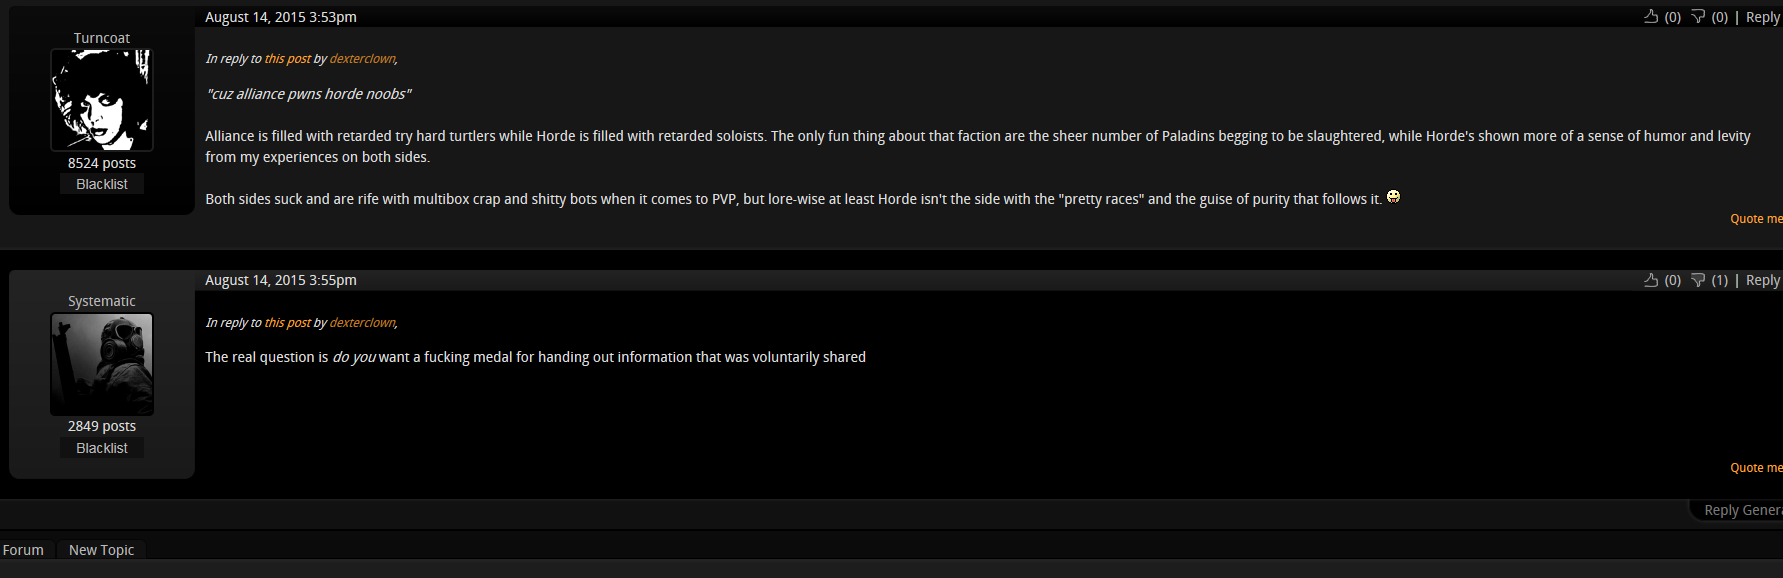Quote Turncoat's post with Quote me
Image resolution: width=1783 pixels, height=578 pixels.
tap(1756, 219)
